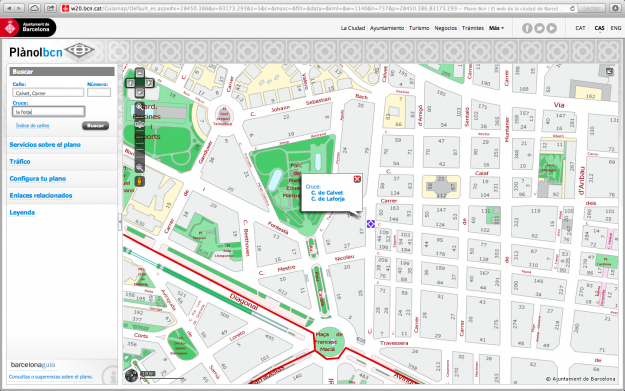This screenshot has width=625, height=391.
Task: Open the Twitter social icon
Action: coord(539,28)
